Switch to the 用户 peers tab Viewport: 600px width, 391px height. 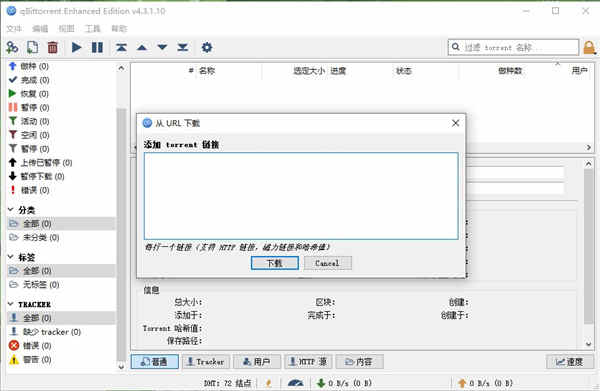tap(257, 362)
